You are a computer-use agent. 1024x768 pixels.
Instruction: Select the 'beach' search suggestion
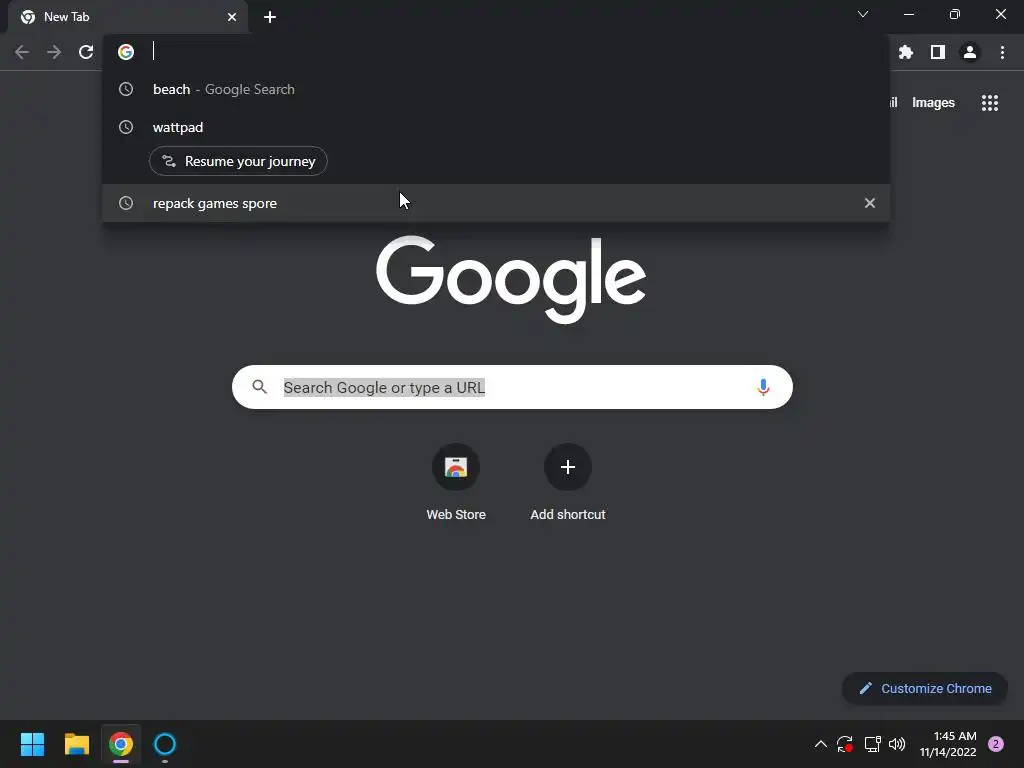tap(496, 89)
